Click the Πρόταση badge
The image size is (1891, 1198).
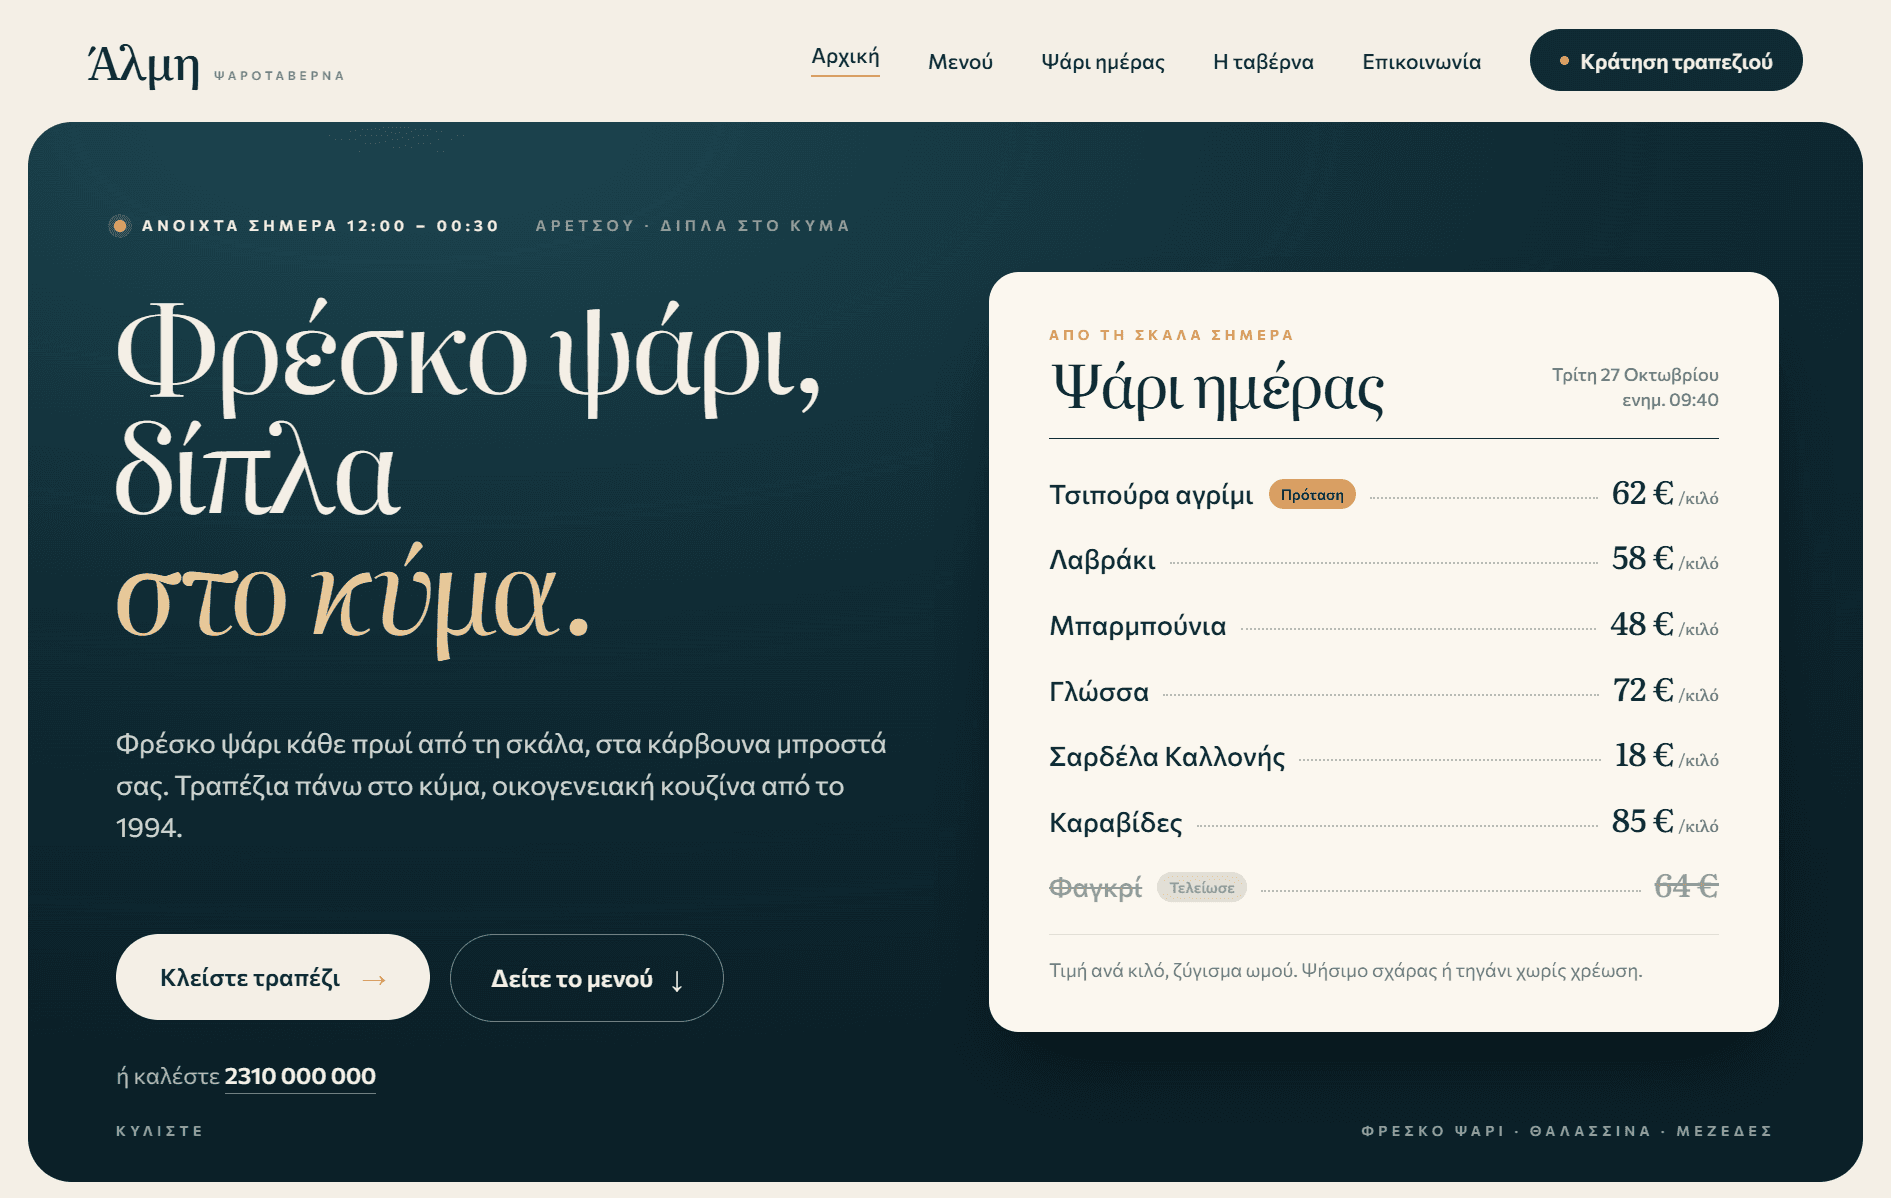(x=1312, y=495)
